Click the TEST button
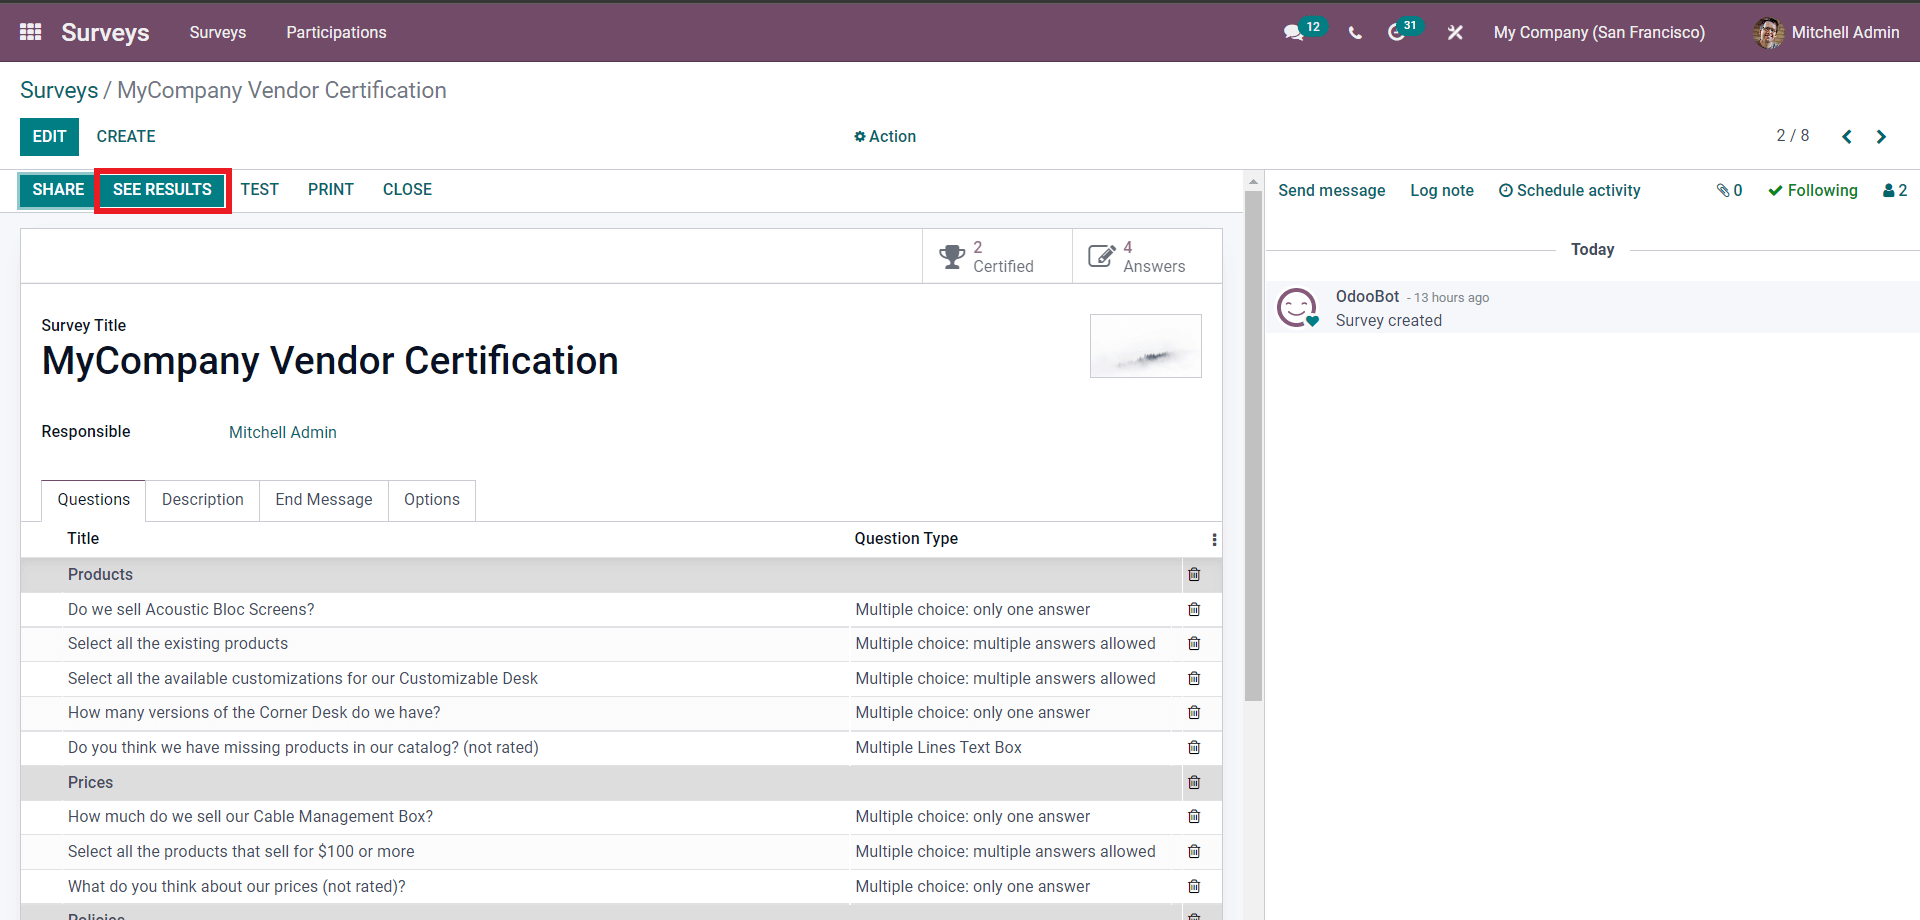 [260, 190]
